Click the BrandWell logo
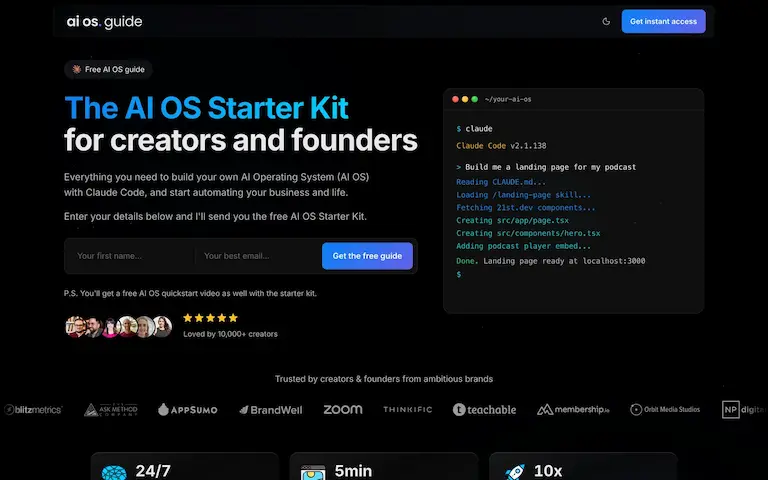768x480 pixels. pyautogui.click(x=271, y=410)
